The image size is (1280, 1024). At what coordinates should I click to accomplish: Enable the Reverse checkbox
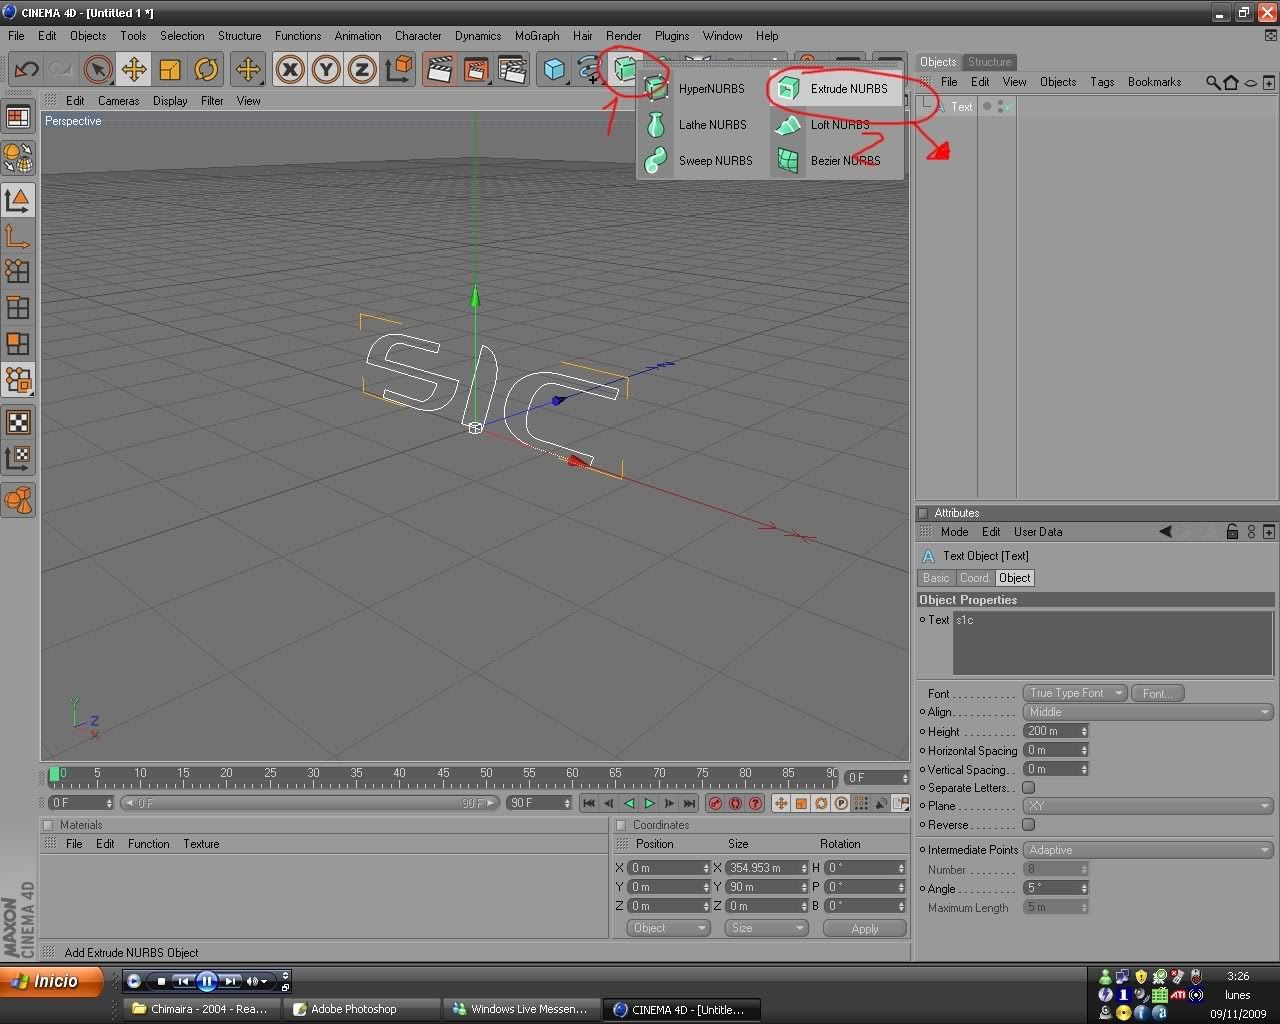pos(1028,825)
